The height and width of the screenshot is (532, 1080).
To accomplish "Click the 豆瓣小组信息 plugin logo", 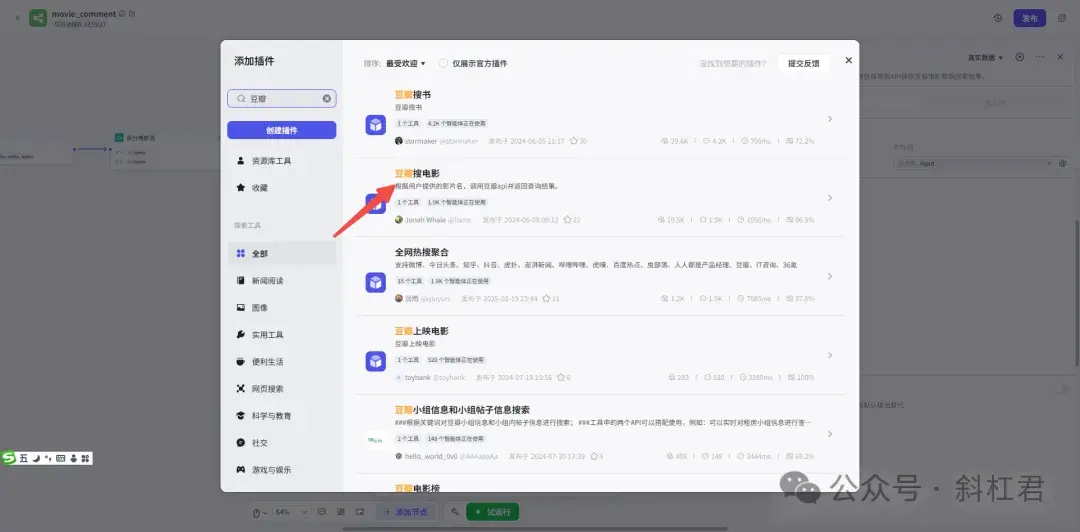I will click(x=375, y=440).
